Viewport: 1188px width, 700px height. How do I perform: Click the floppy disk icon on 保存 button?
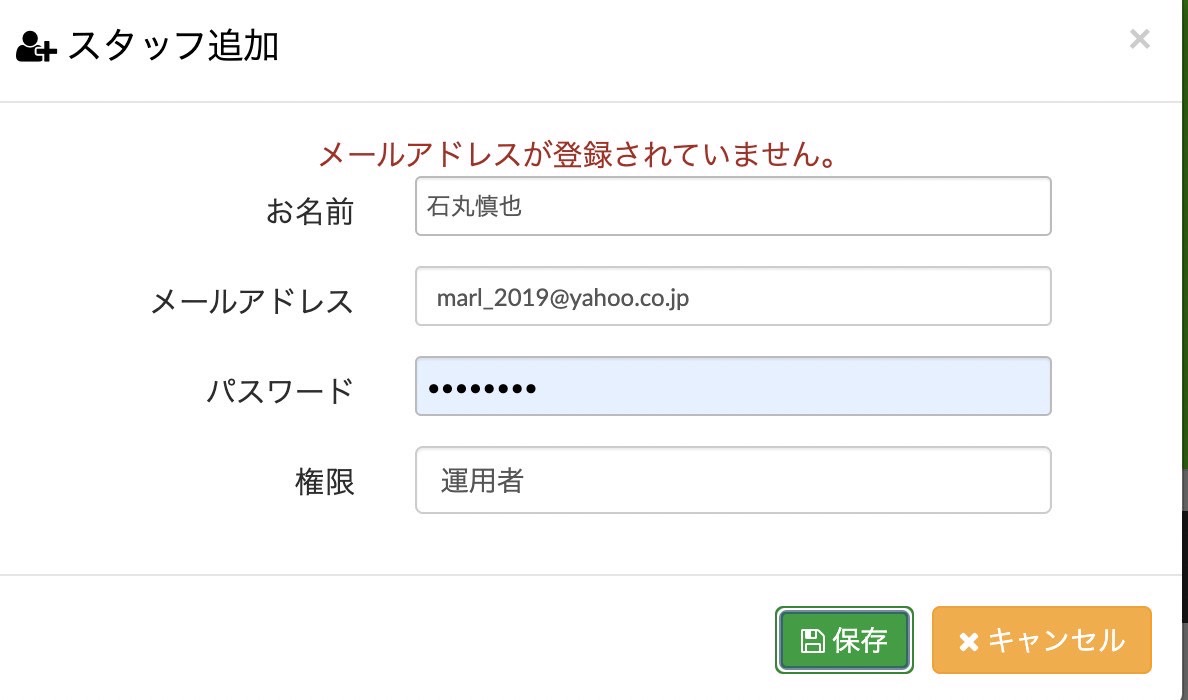pos(813,641)
